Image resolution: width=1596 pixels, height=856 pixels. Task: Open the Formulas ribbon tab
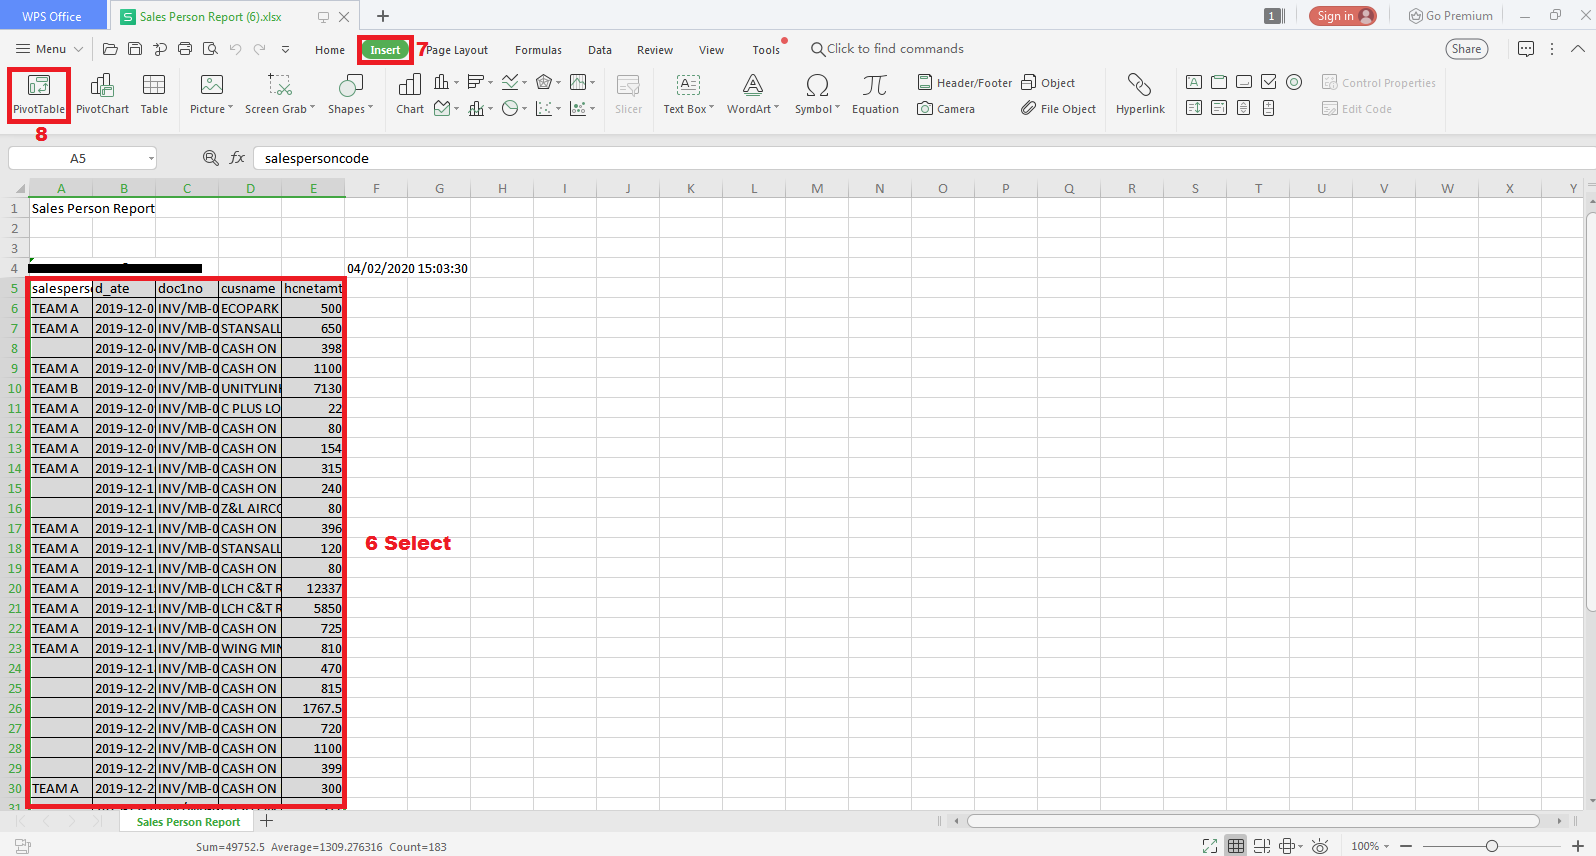click(x=538, y=50)
